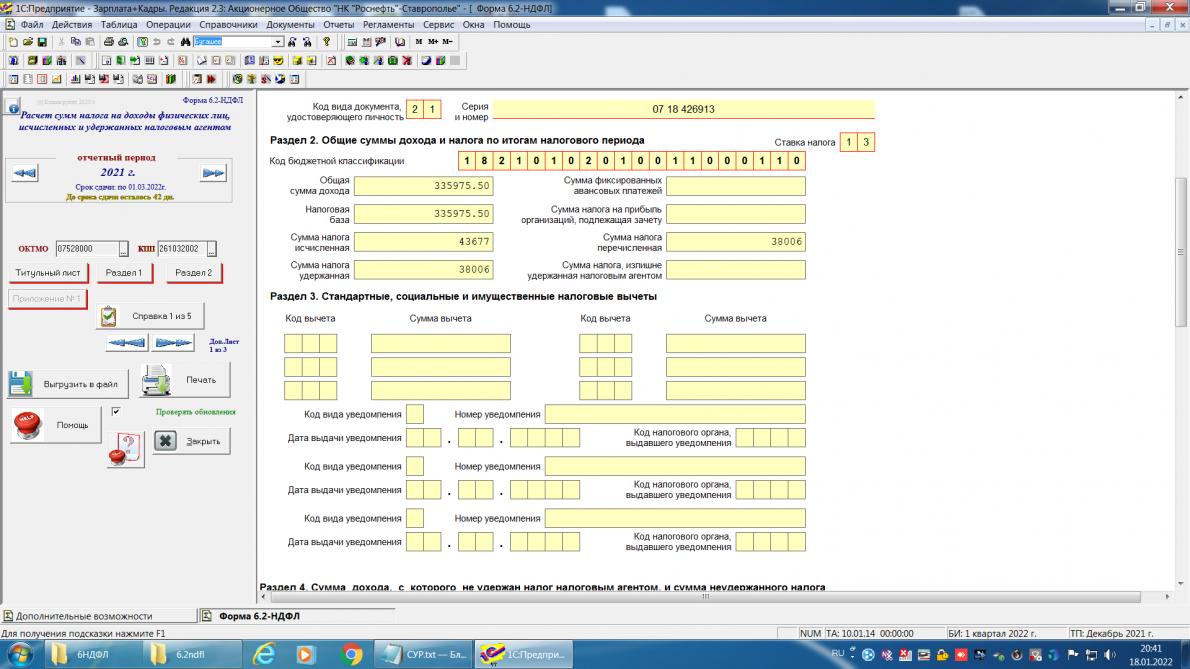This screenshot has width=1190, height=669.
Task: Open the Сервис menu
Action: click(439, 24)
